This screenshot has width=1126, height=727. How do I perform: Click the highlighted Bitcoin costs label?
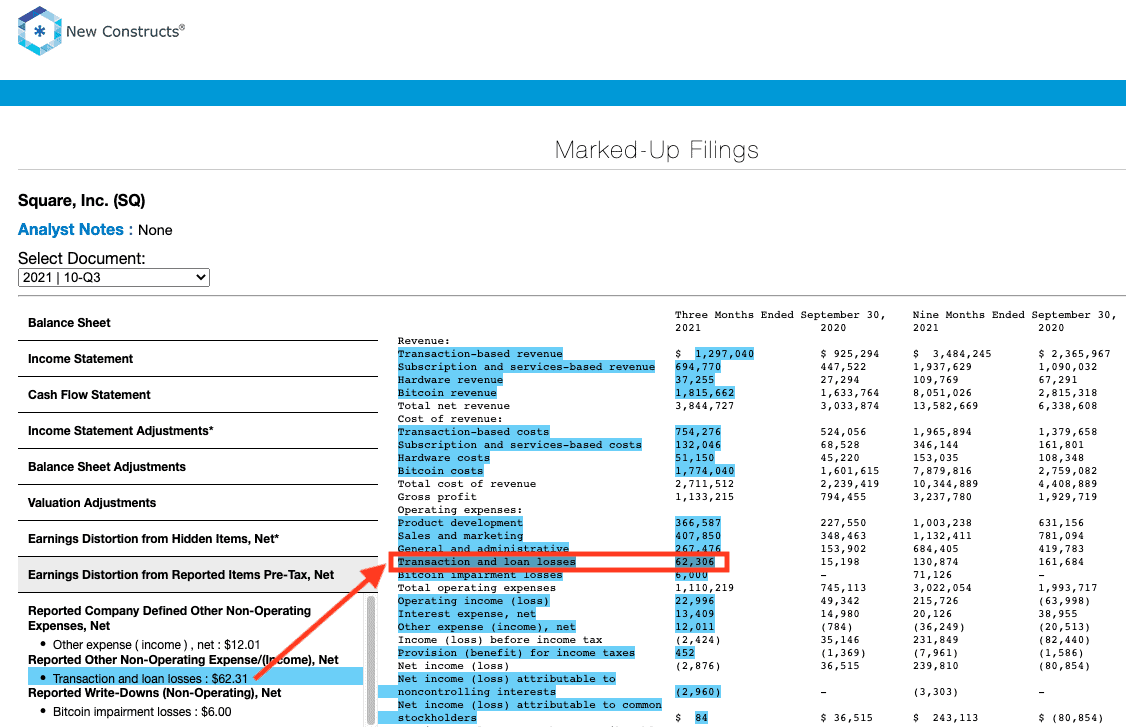click(x=440, y=471)
